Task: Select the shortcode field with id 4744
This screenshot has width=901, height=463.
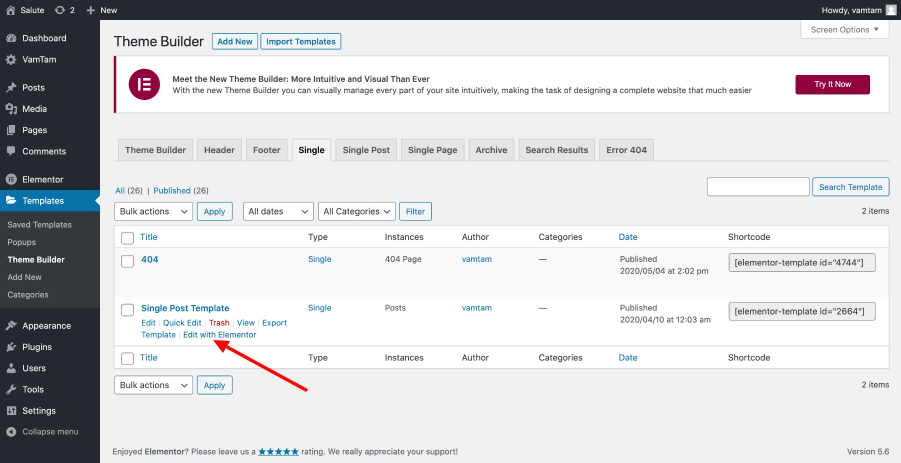Action: pyautogui.click(x=802, y=263)
